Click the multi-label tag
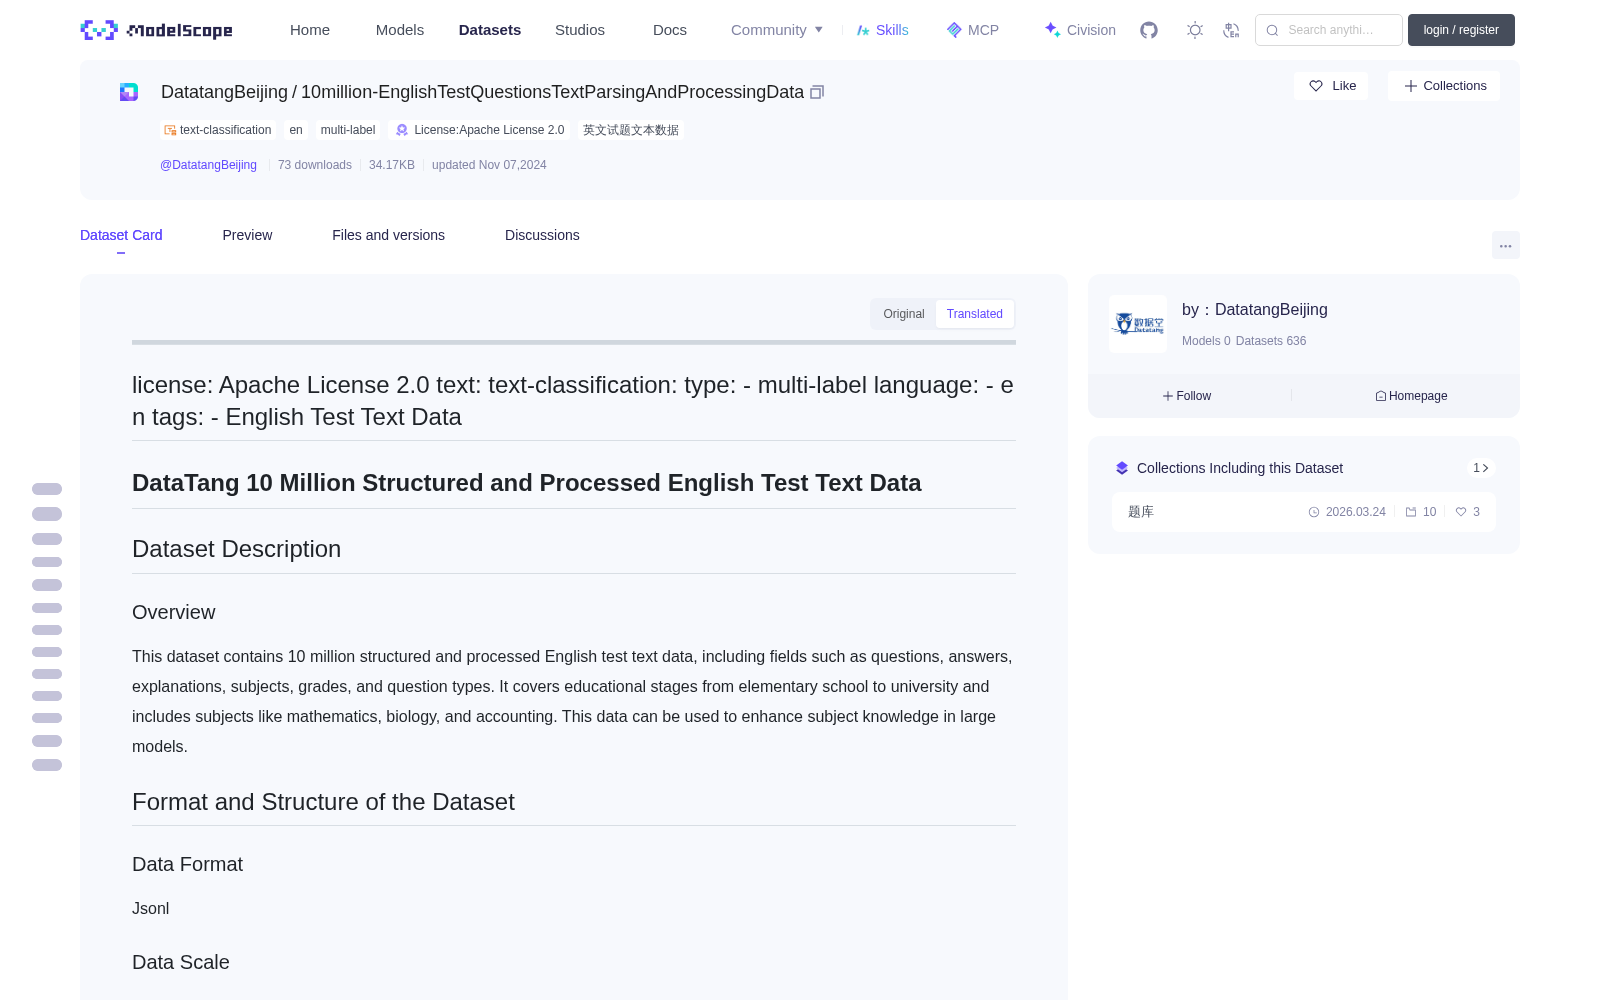 click(x=348, y=130)
